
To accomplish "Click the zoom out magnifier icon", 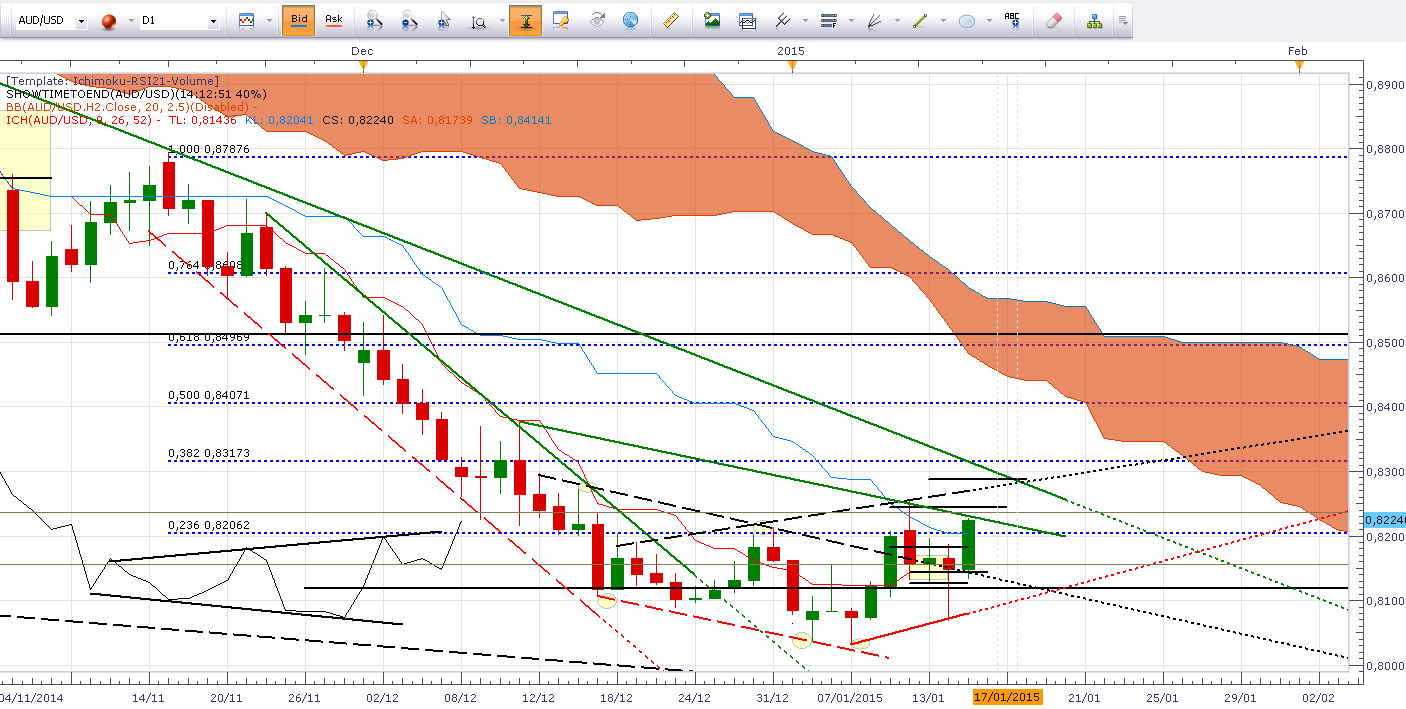I will (408, 20).
